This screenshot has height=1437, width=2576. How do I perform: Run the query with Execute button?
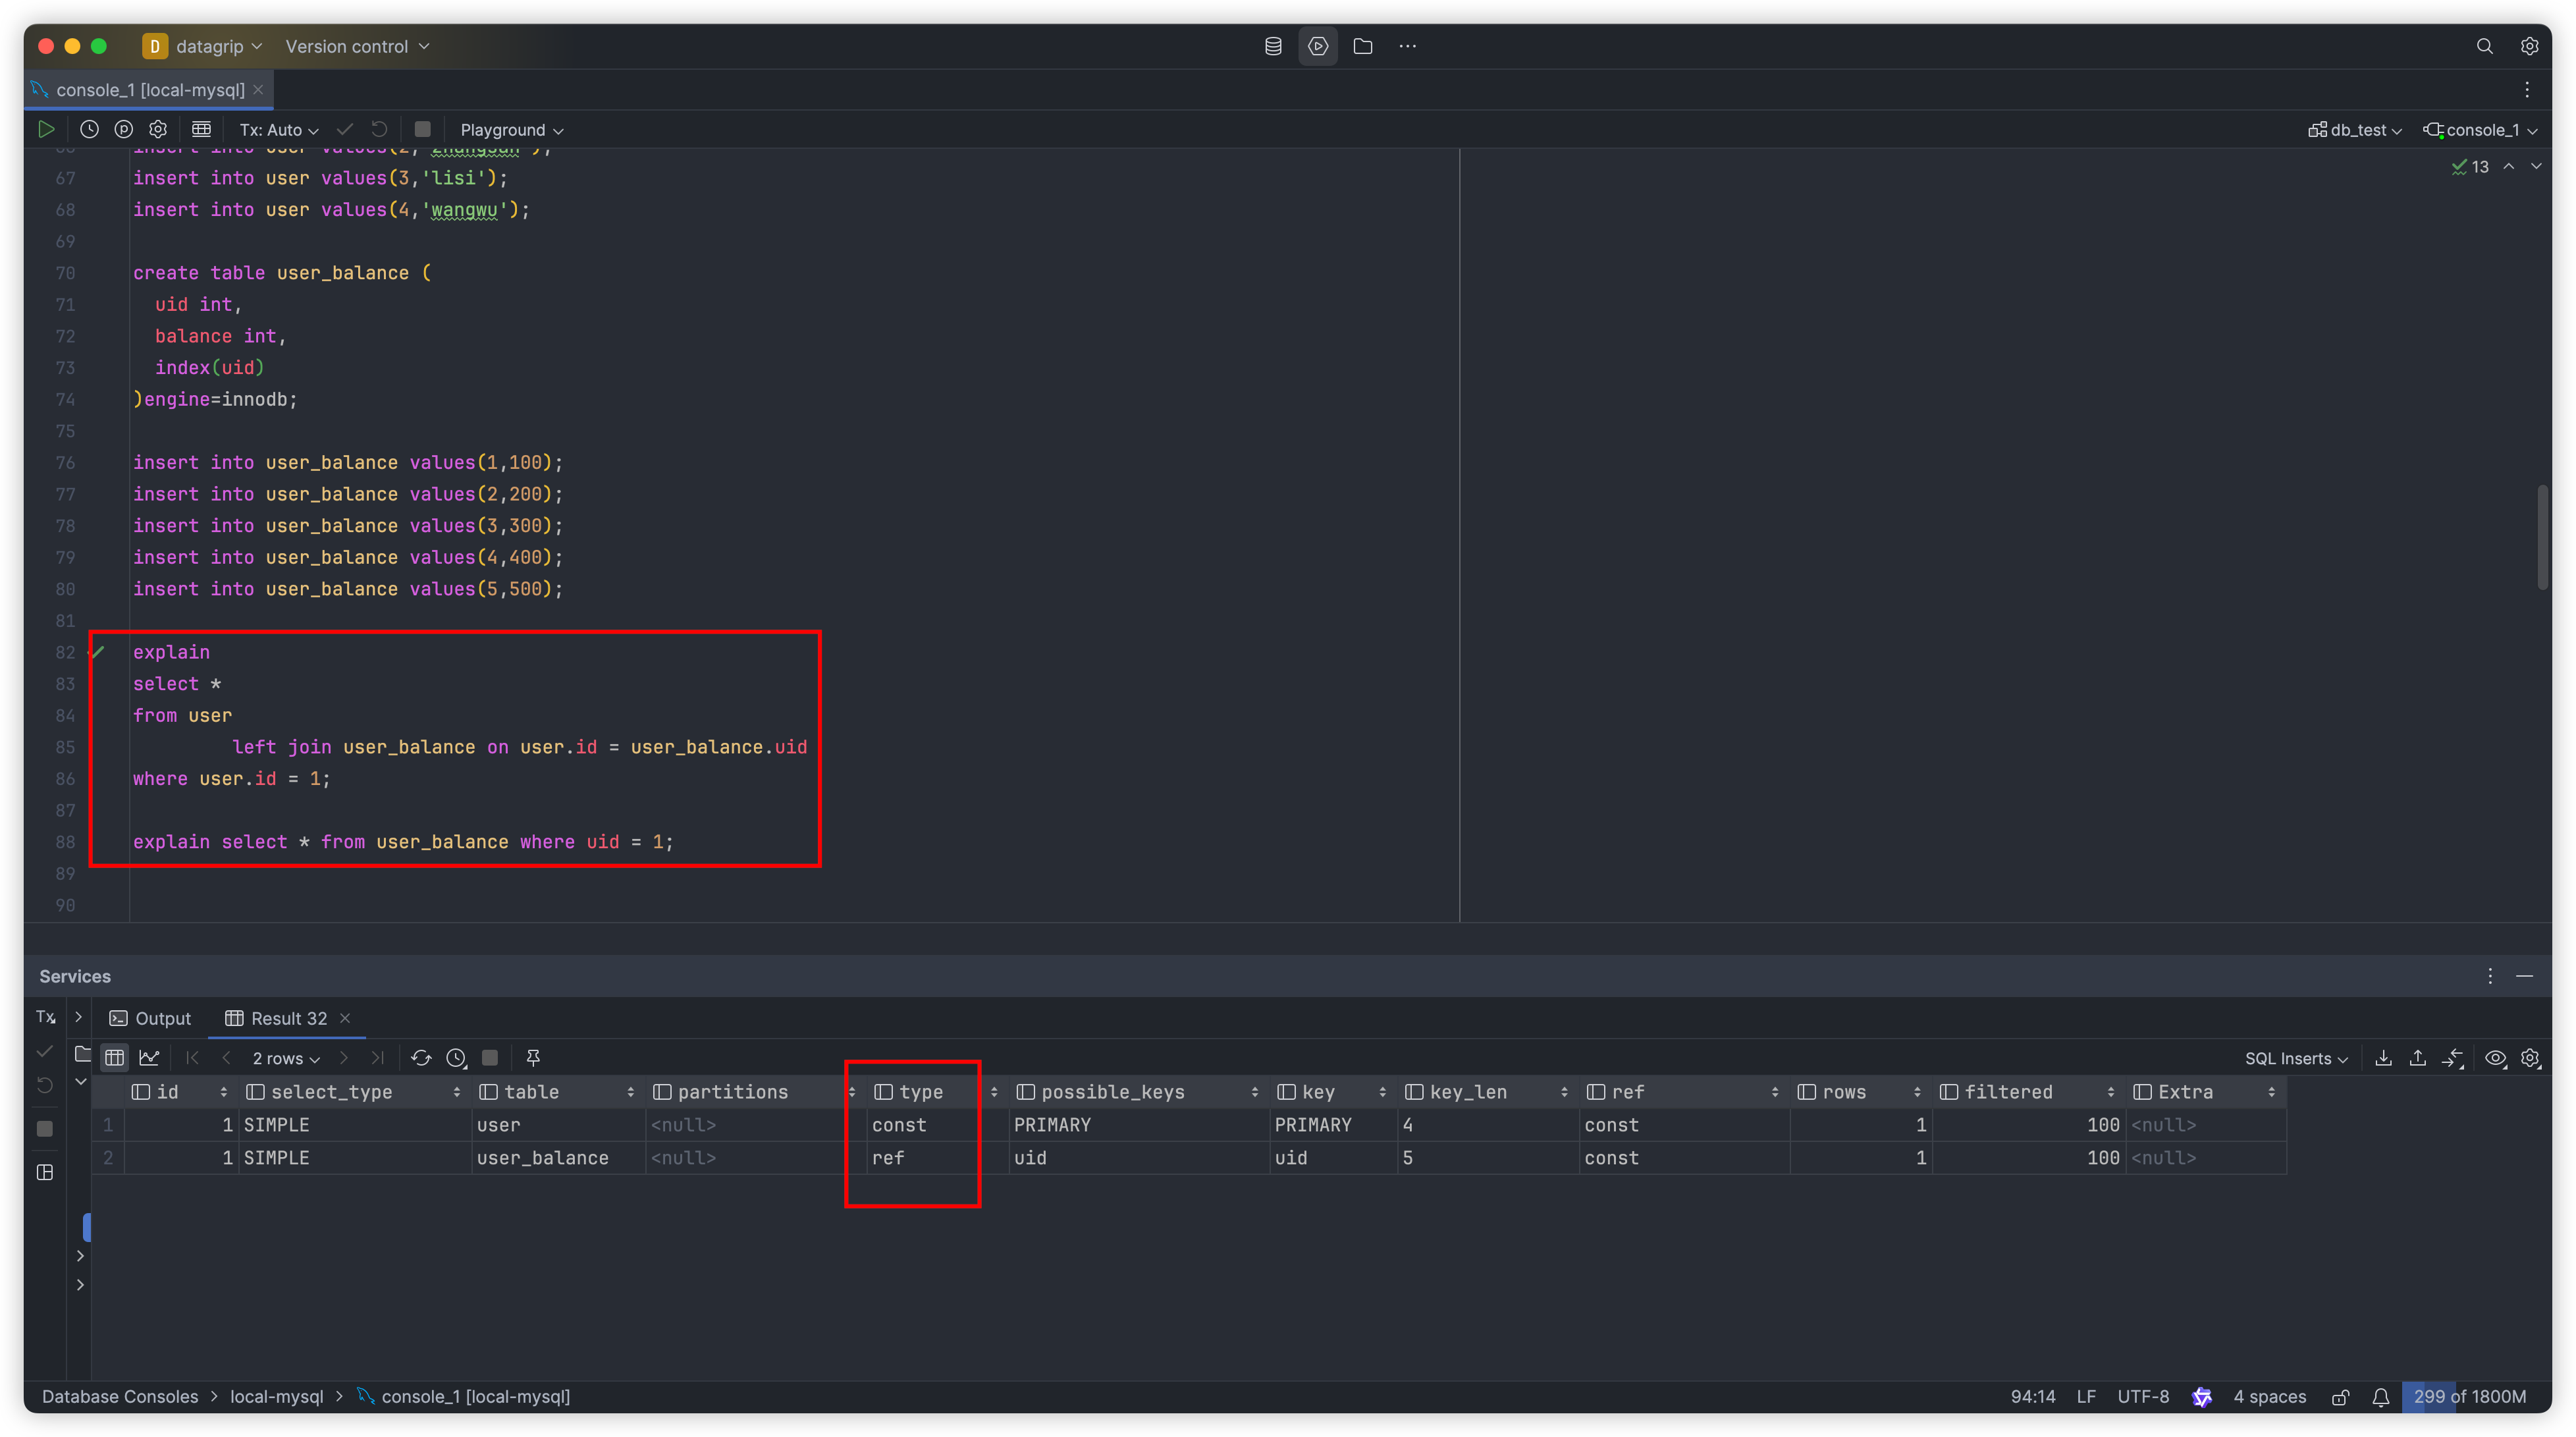point(46,129)
